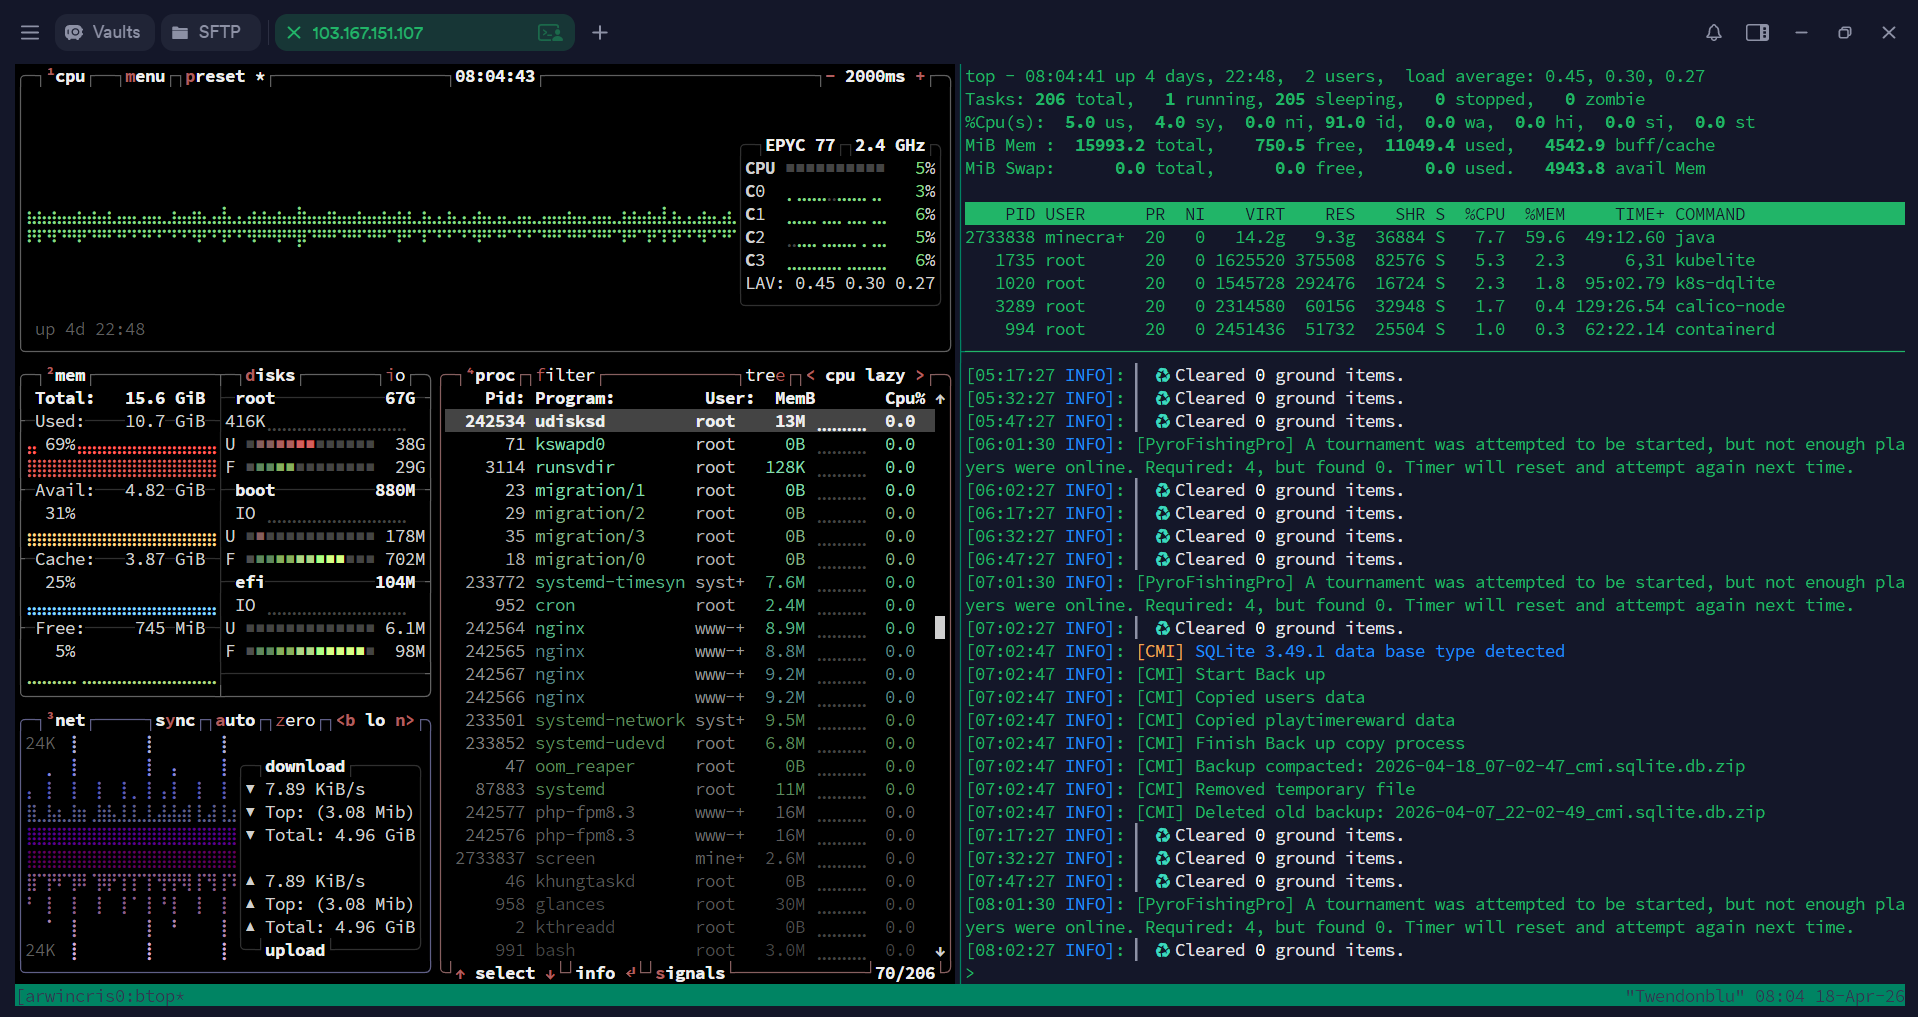Toggle net sync option
Screen dimensions: 1918x1017
pos(175,721)
